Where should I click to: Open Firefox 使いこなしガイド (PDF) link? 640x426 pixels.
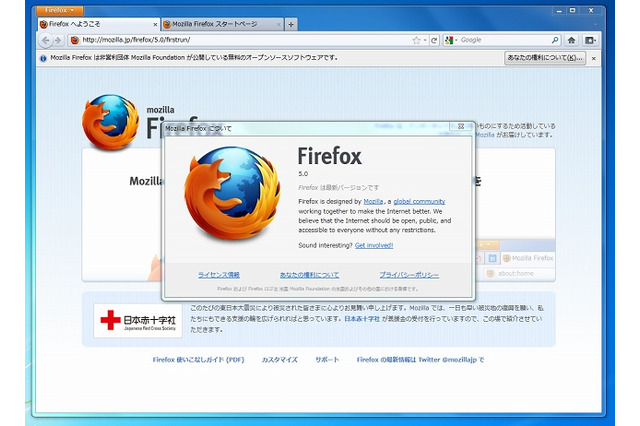[x=198, y=359]
